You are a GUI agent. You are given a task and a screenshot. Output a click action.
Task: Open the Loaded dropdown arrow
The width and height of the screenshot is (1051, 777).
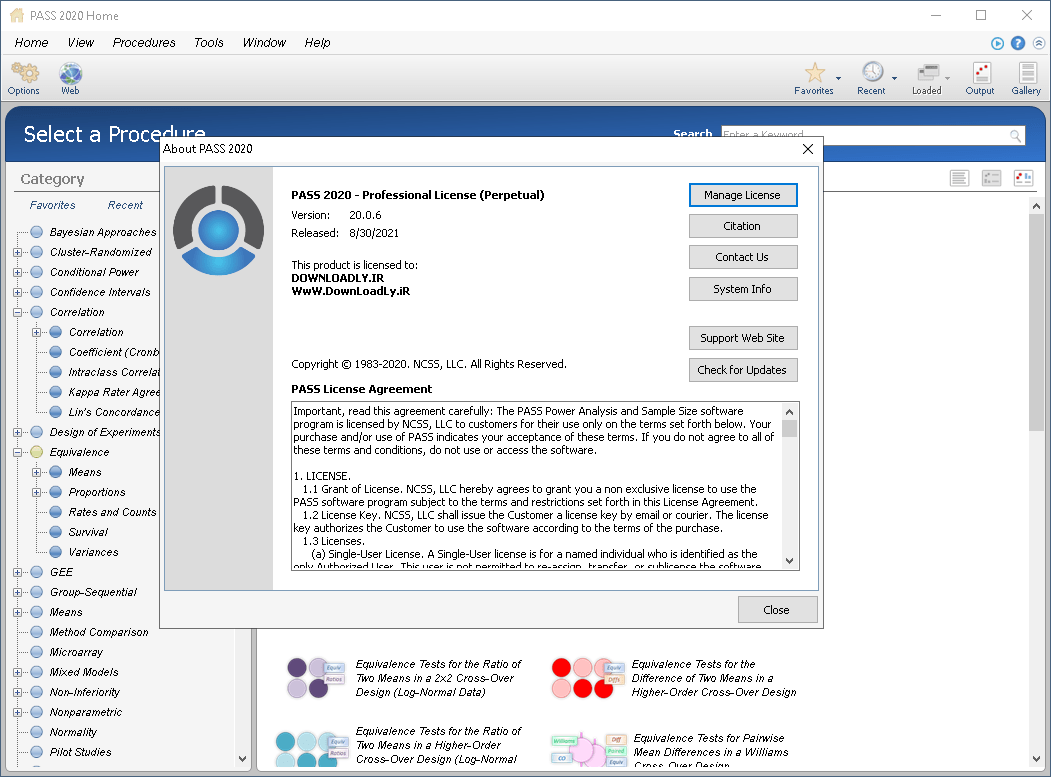[x=948, y=78]
